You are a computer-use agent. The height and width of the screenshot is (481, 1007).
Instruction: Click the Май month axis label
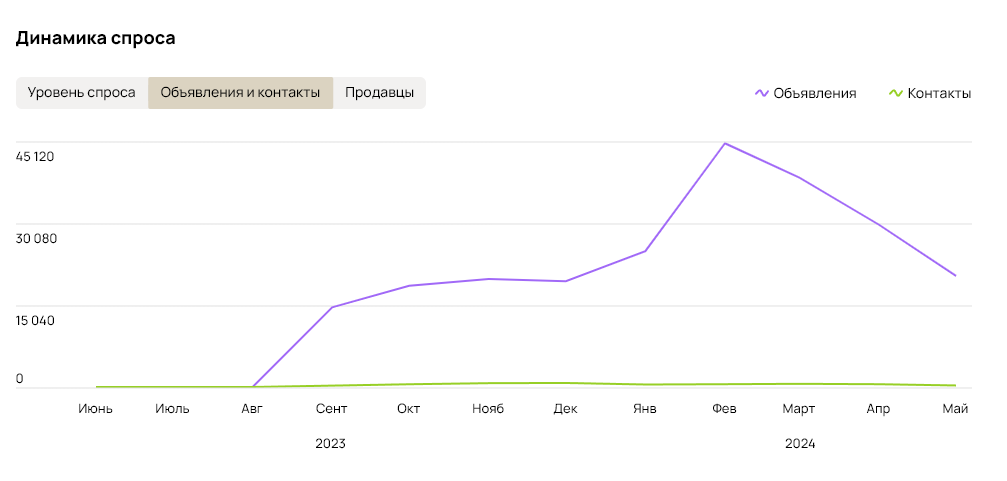point(955,409)
